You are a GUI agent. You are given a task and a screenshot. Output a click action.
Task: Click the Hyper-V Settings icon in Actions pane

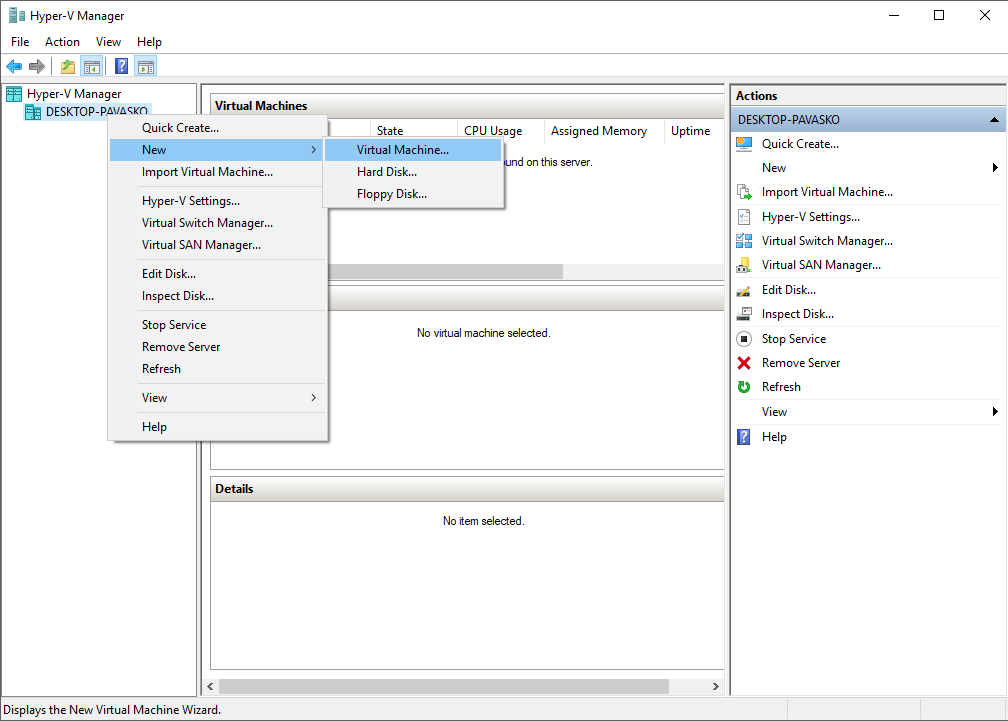tap(744, 217)
